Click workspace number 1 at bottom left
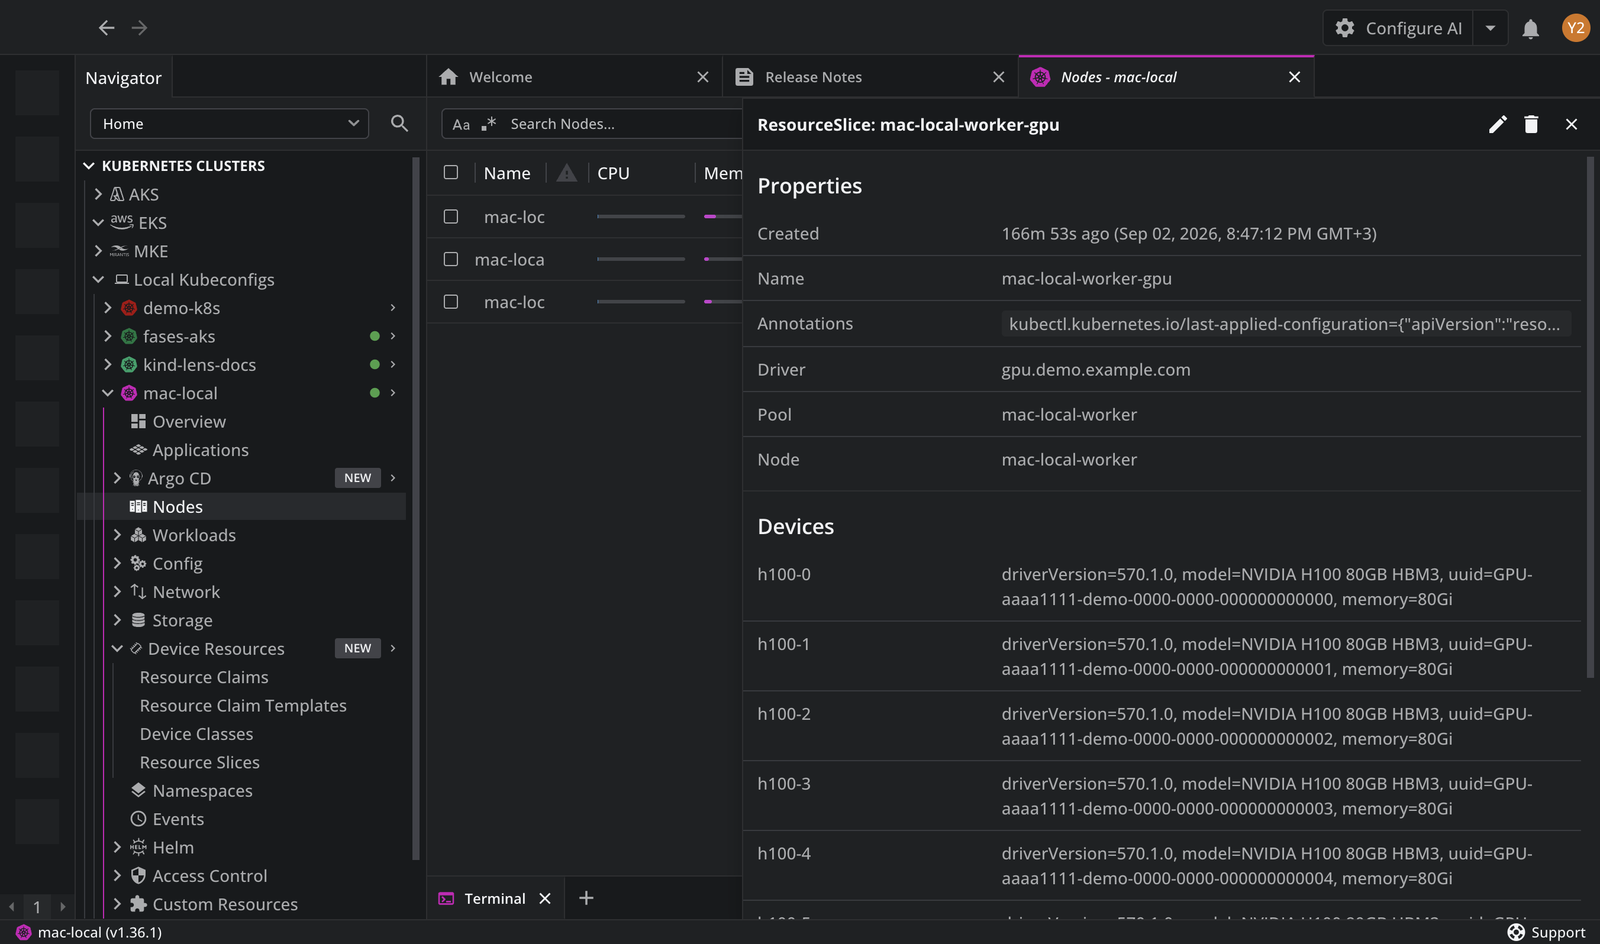The image size is (1600, 944). tap(37, 907)
